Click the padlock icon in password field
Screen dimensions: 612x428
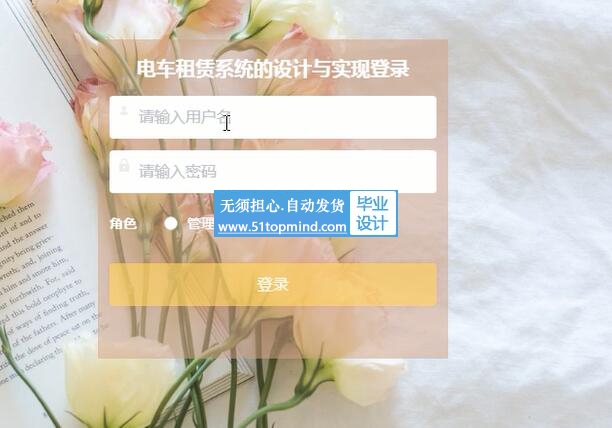click(124, 165)
